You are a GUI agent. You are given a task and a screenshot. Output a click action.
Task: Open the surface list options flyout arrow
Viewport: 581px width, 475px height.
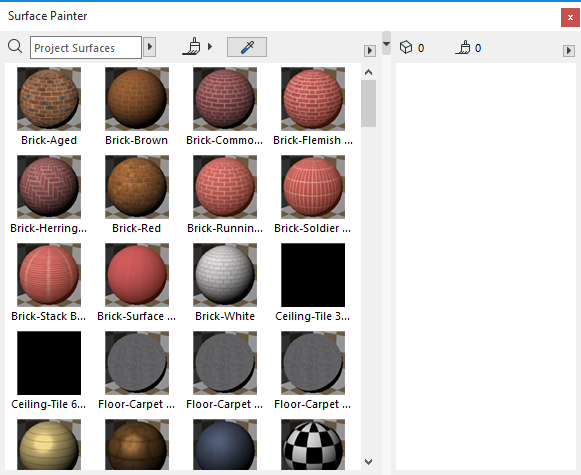point(369,50)
